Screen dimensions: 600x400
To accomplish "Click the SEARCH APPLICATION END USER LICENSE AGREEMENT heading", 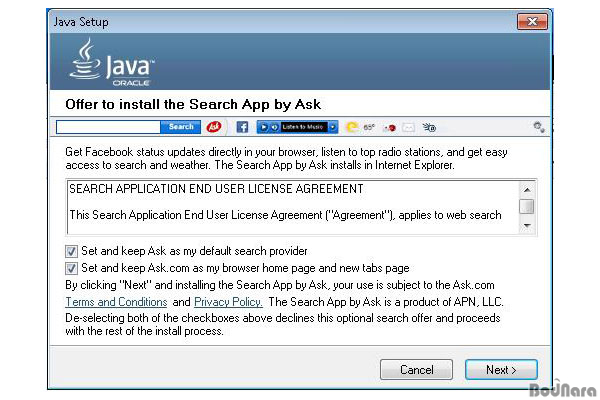I will 216,189.
